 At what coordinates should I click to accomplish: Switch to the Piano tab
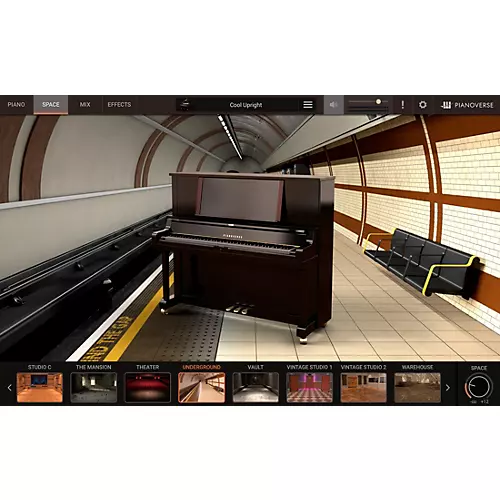point(16,105)
